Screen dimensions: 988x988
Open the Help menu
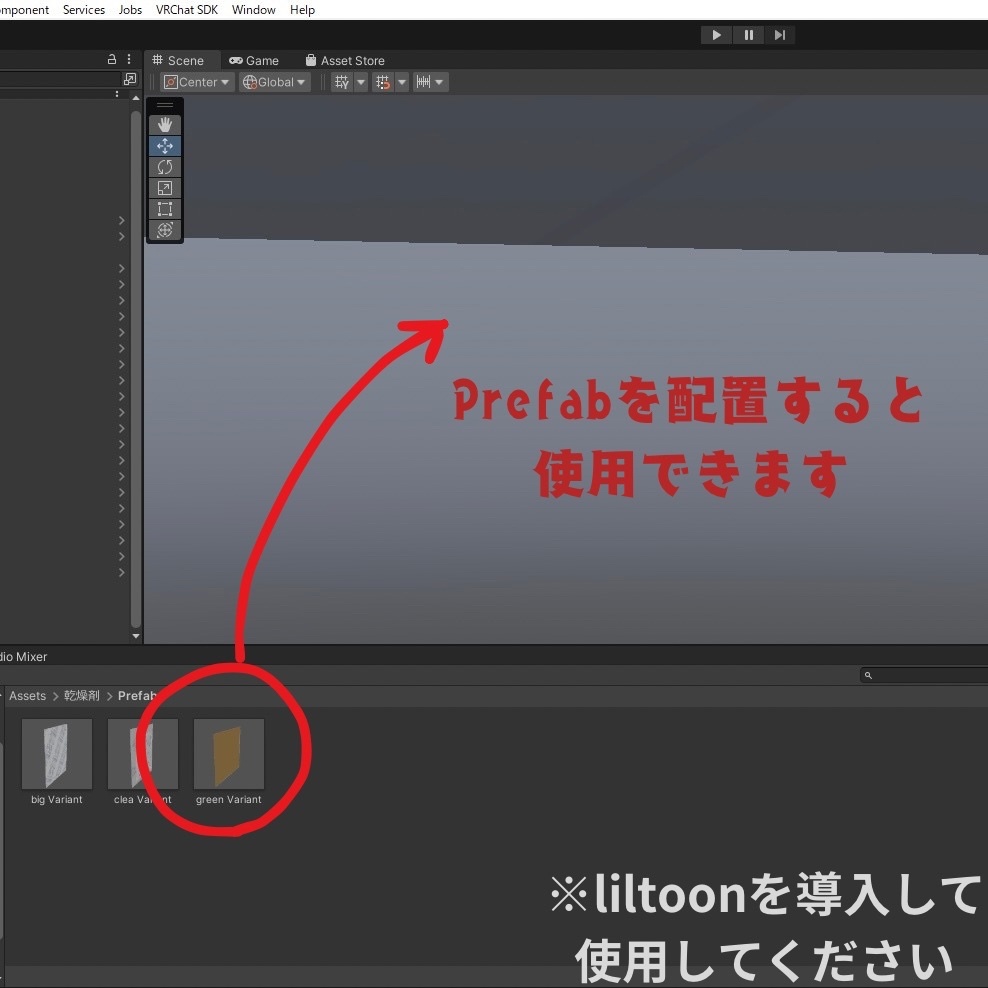302,10
